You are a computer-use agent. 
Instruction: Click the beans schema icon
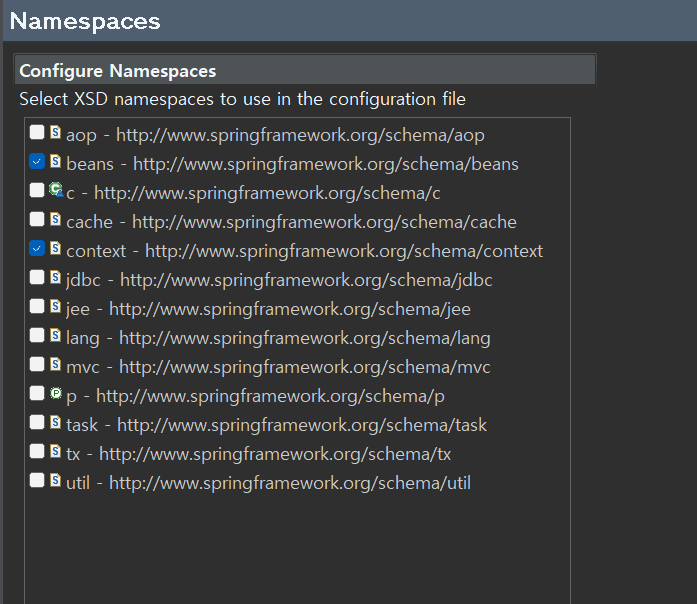56,161
